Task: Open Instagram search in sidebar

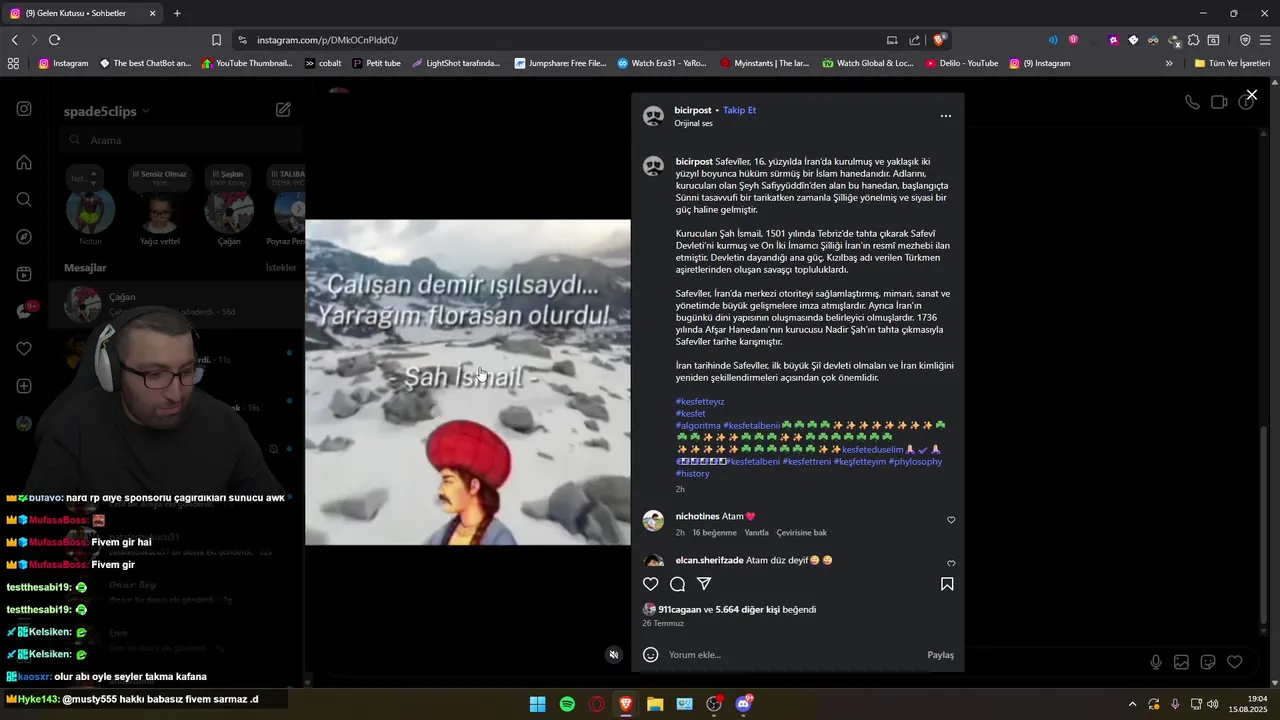Action: point(24,199)
